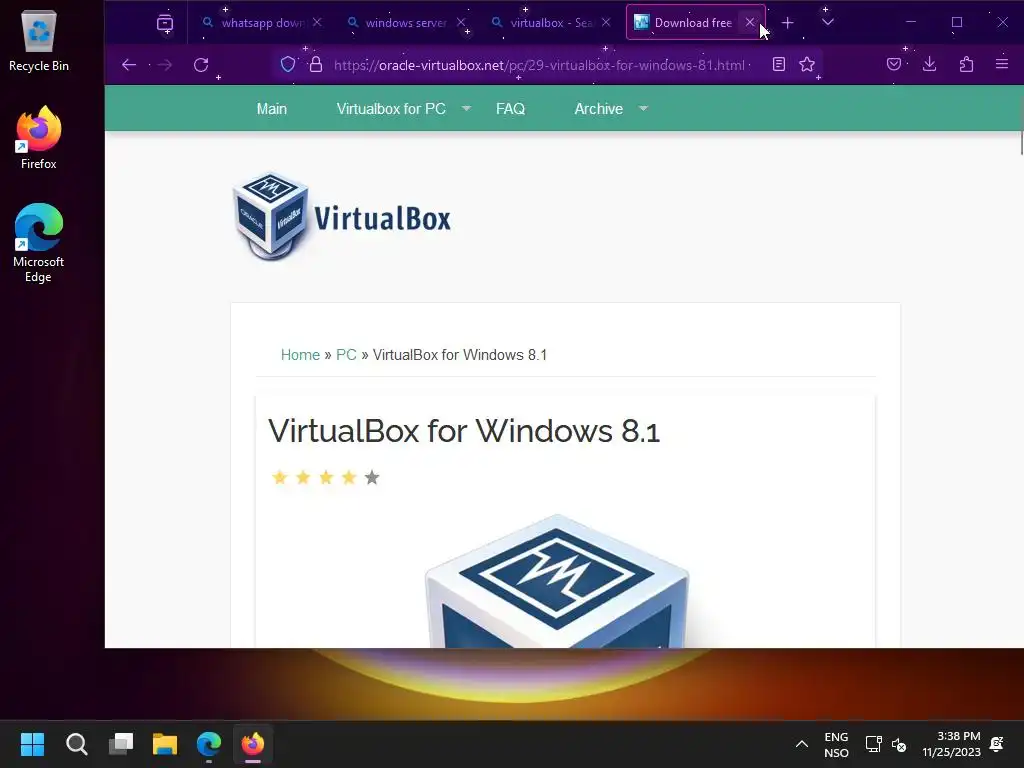
Task: Open the extensions puzzle icon
Action: point(966,64)
